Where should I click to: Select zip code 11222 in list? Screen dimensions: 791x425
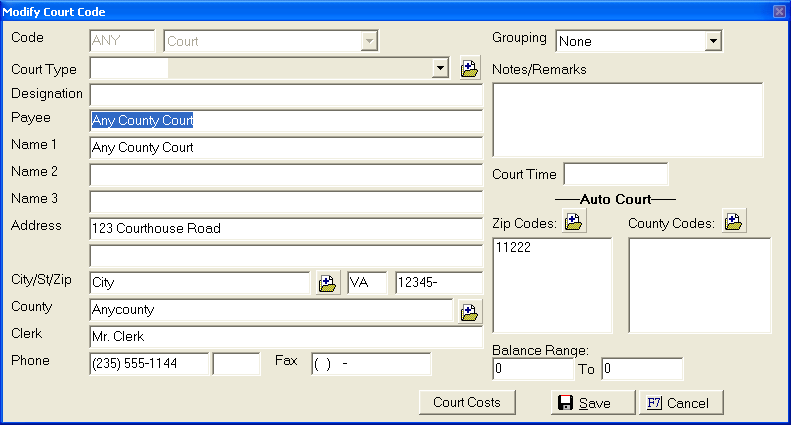[512, 247]
